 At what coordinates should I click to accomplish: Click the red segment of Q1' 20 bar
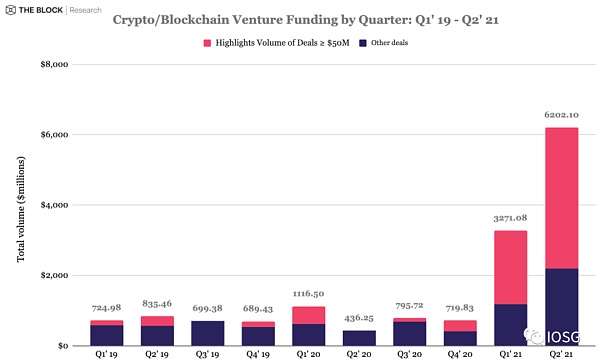[x=308, y=315]
